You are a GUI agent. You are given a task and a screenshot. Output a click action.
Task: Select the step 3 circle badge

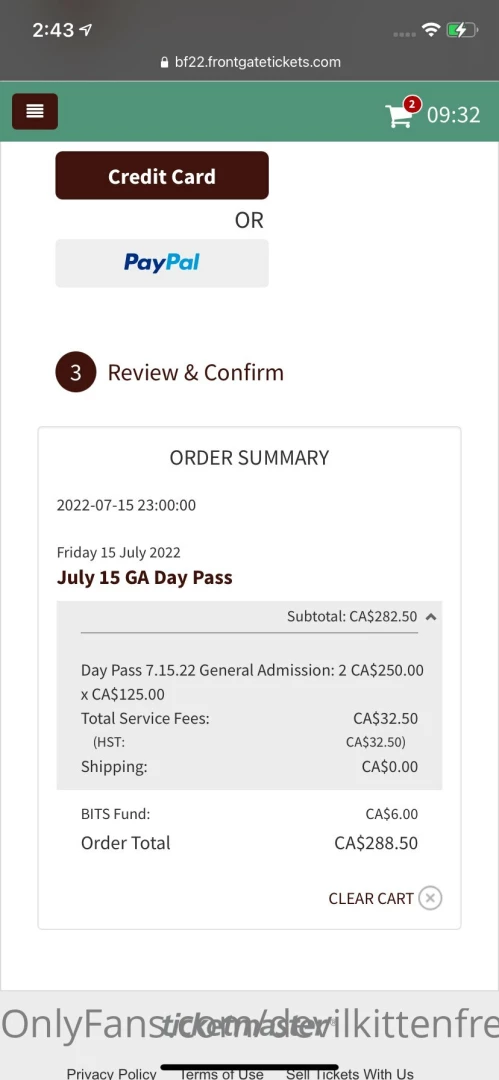click(76, 373)
